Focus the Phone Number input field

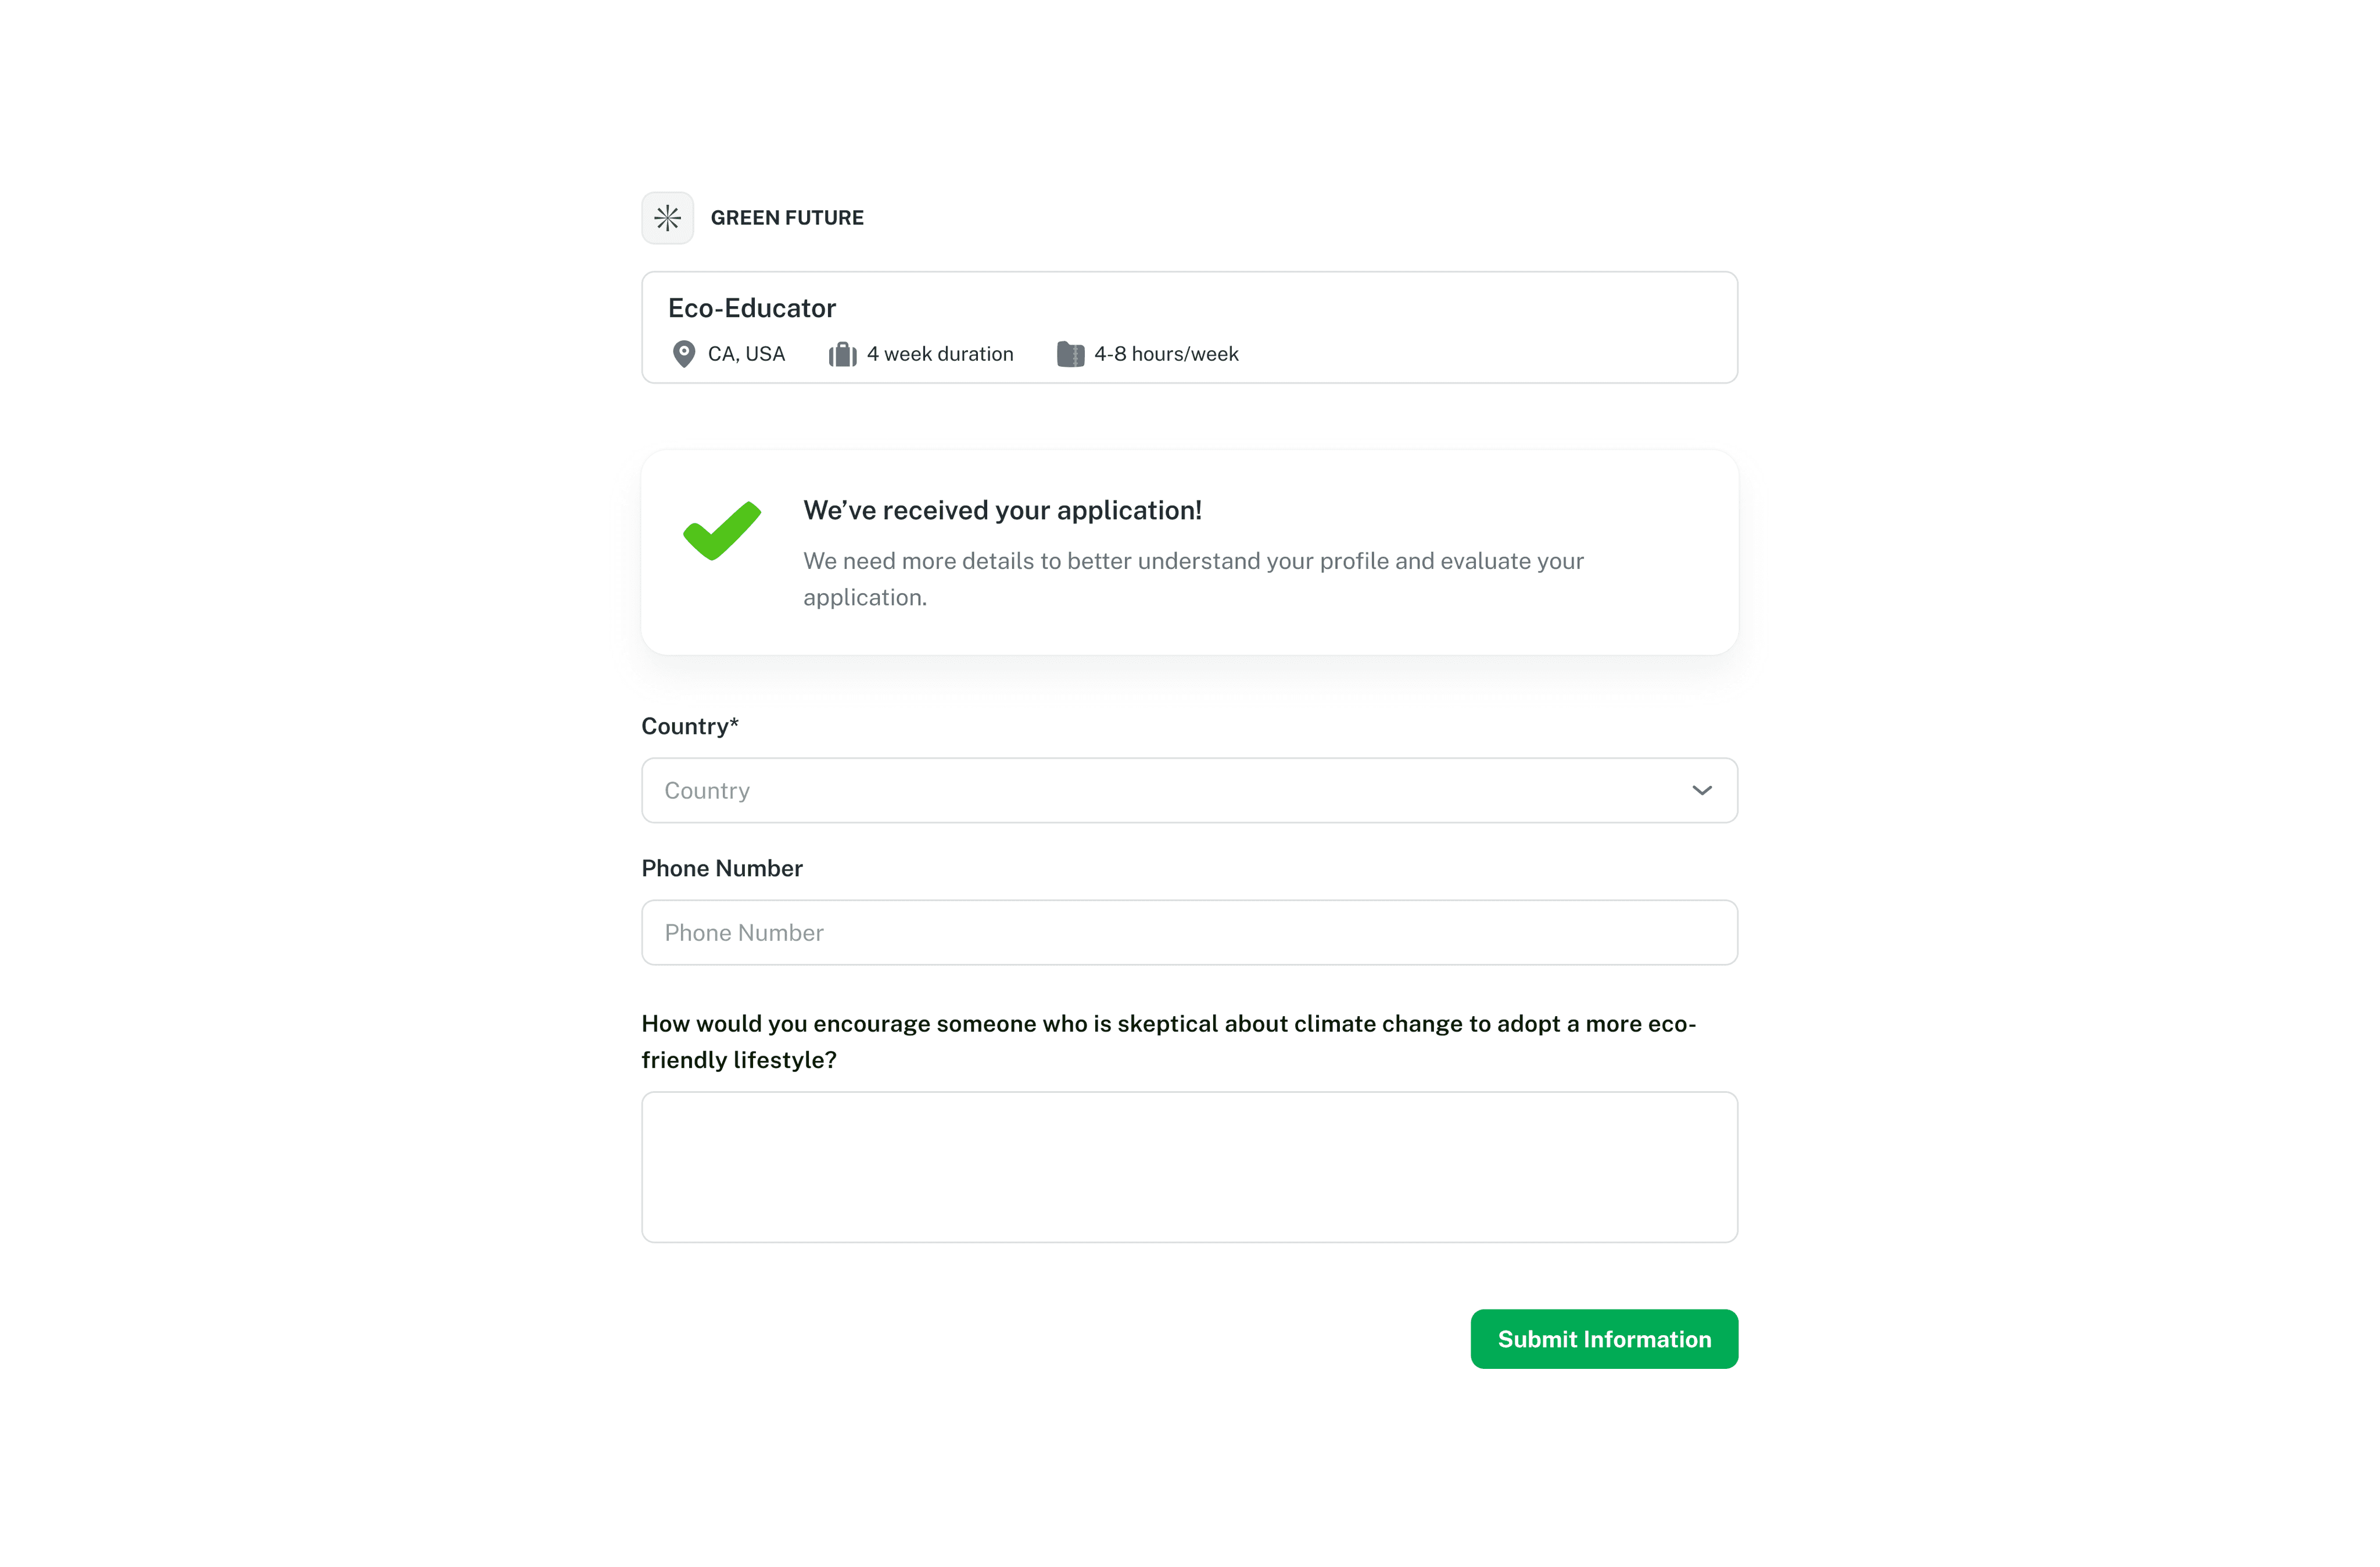[1189, 932]
